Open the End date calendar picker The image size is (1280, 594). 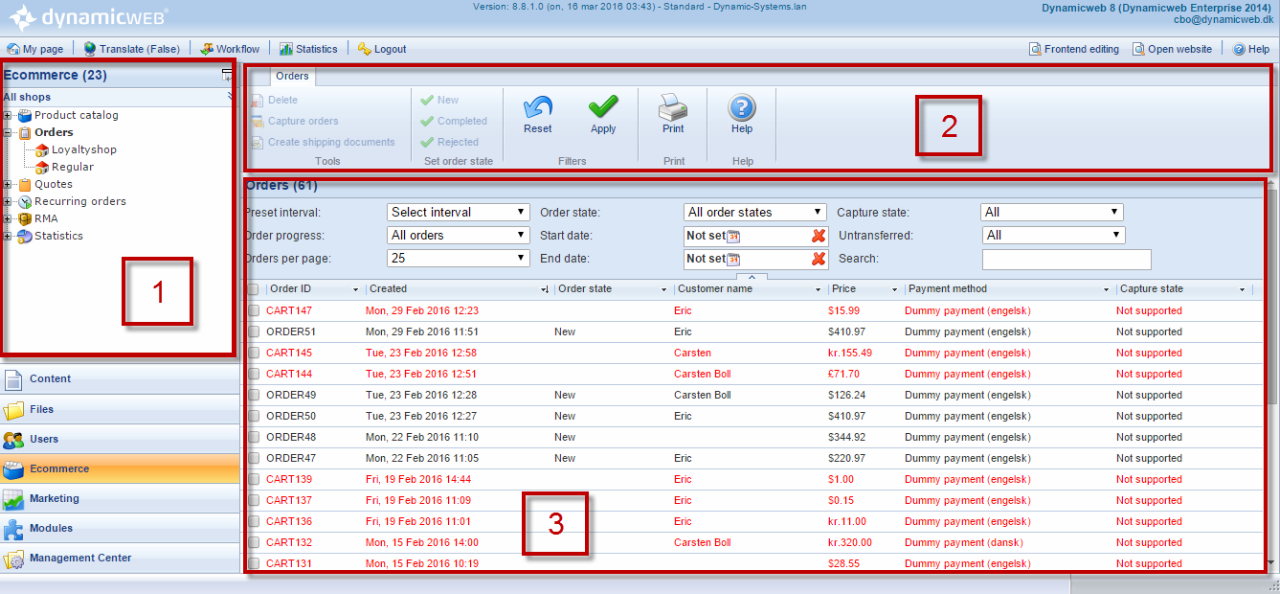pos(733,259)
